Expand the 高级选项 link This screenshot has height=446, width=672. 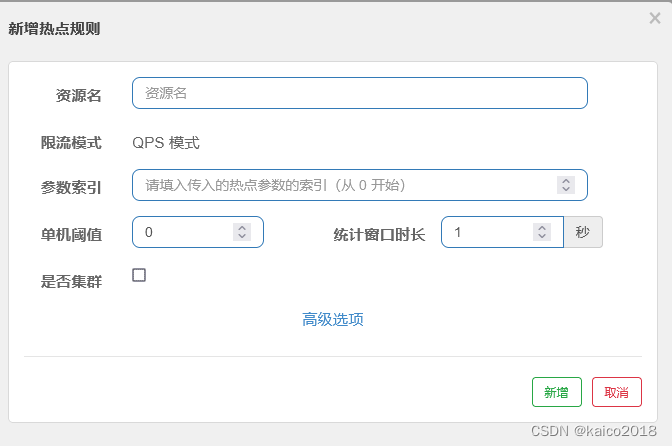333,320
